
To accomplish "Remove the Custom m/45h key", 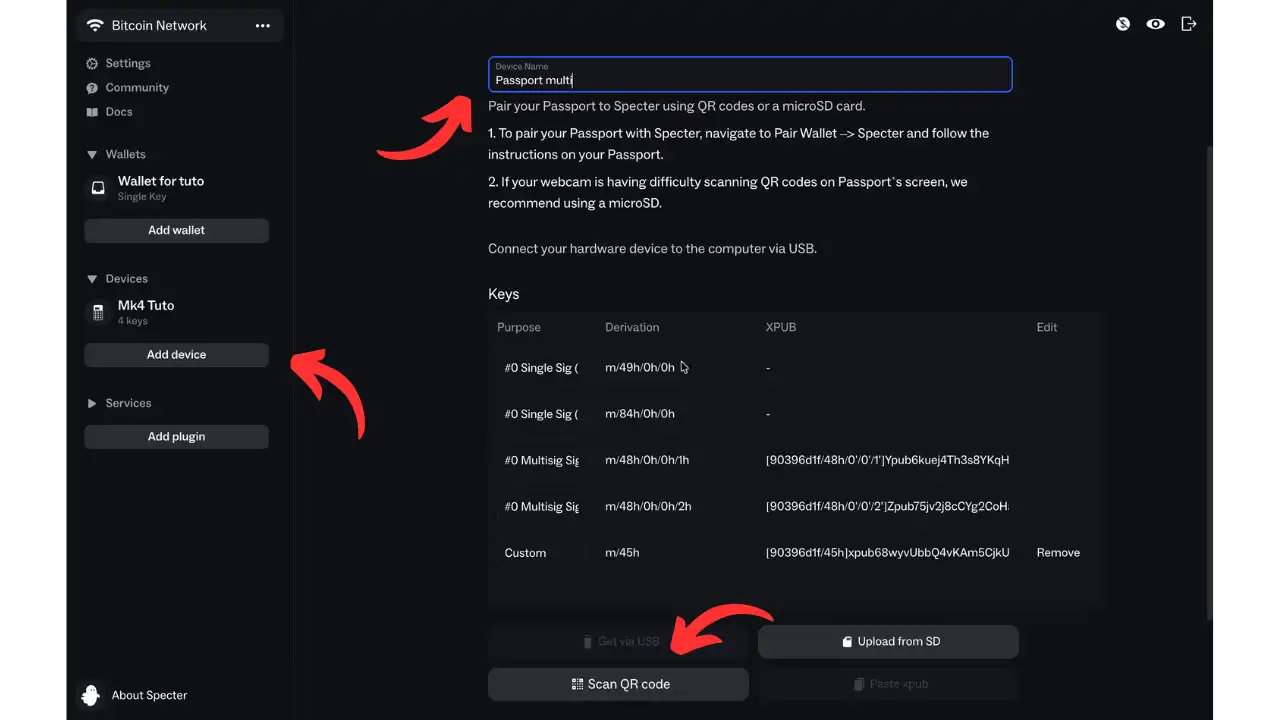I will (x=1058, y=553).
